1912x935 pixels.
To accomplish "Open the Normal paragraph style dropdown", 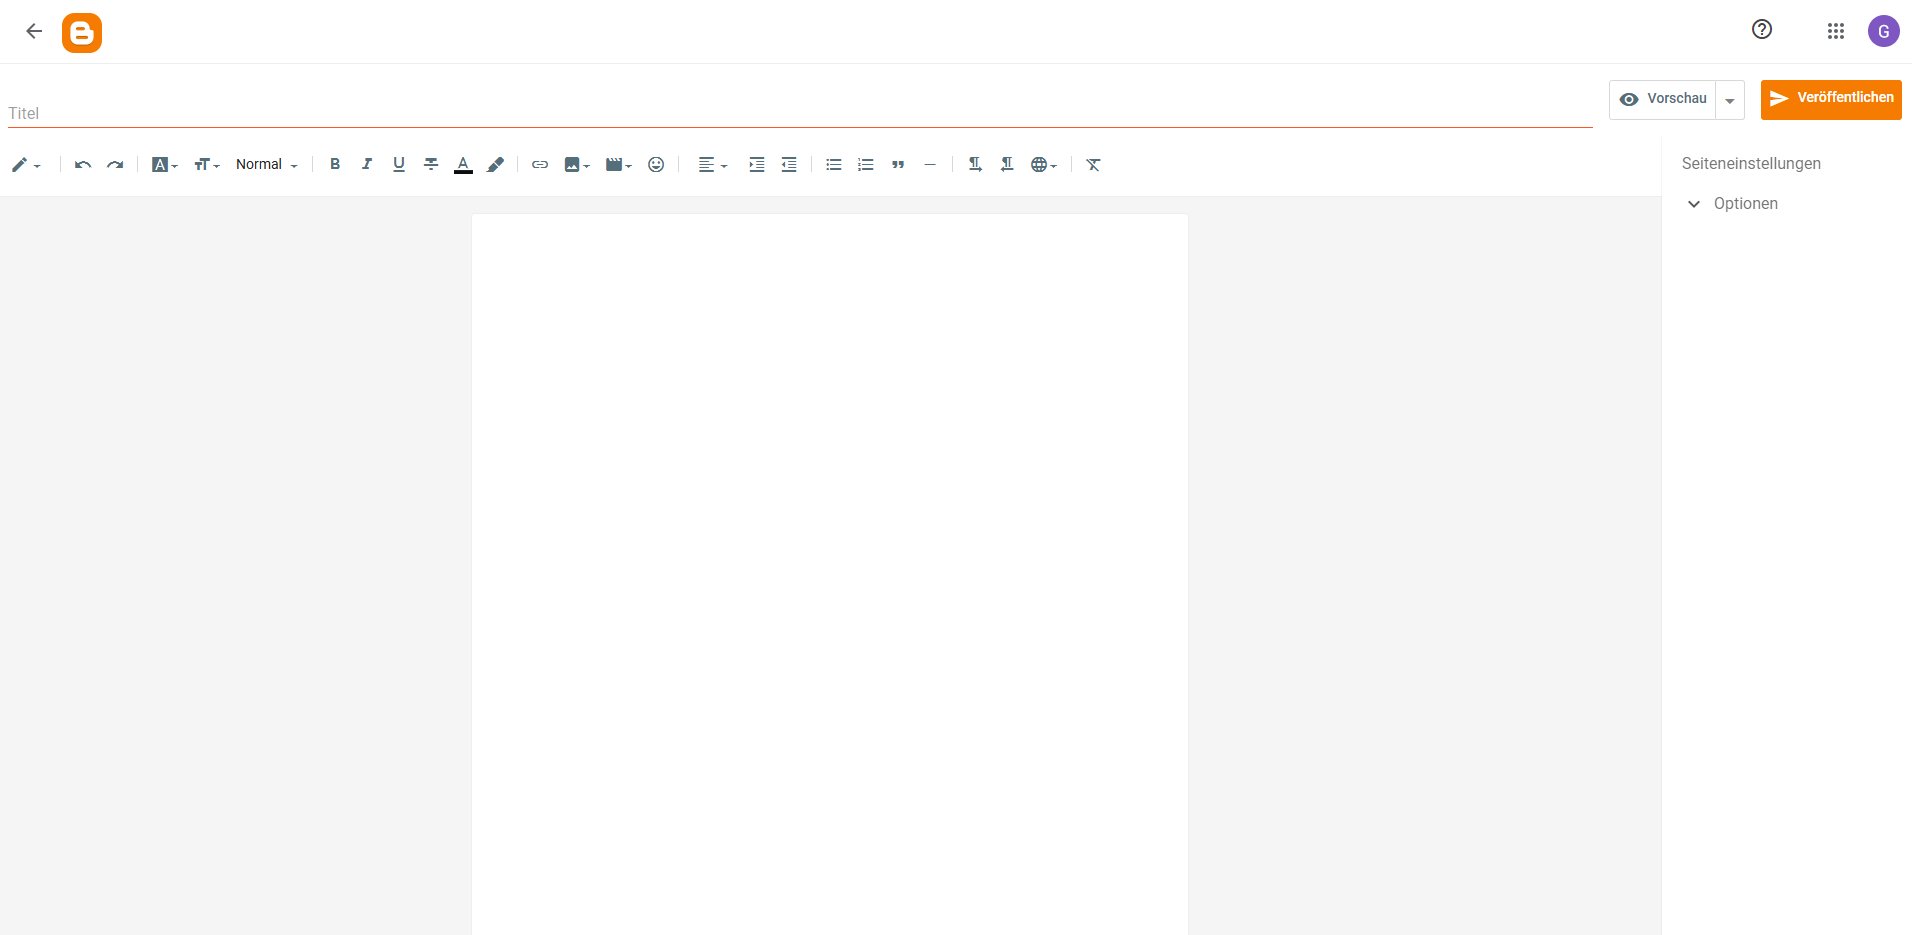I will 266,164.
